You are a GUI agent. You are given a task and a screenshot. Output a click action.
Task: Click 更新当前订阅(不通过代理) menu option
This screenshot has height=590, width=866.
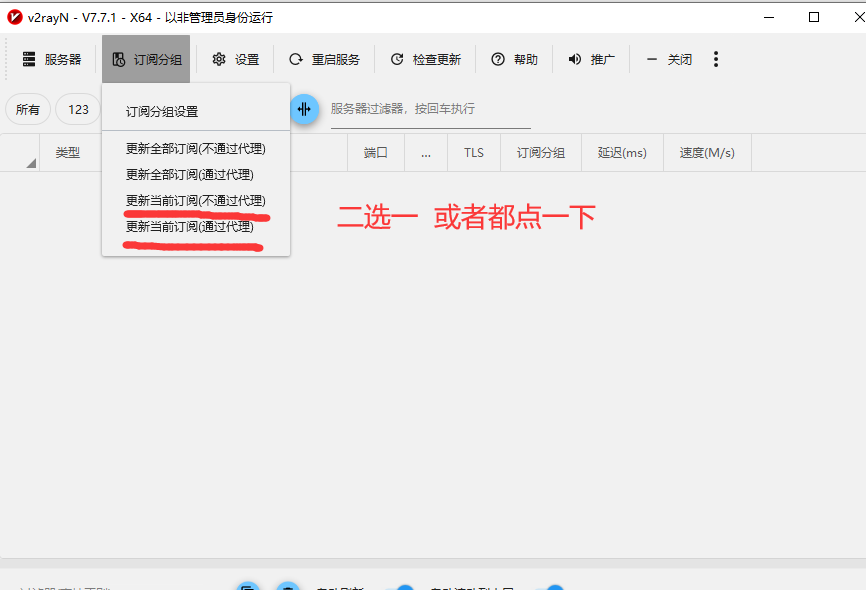click(195, 201)
